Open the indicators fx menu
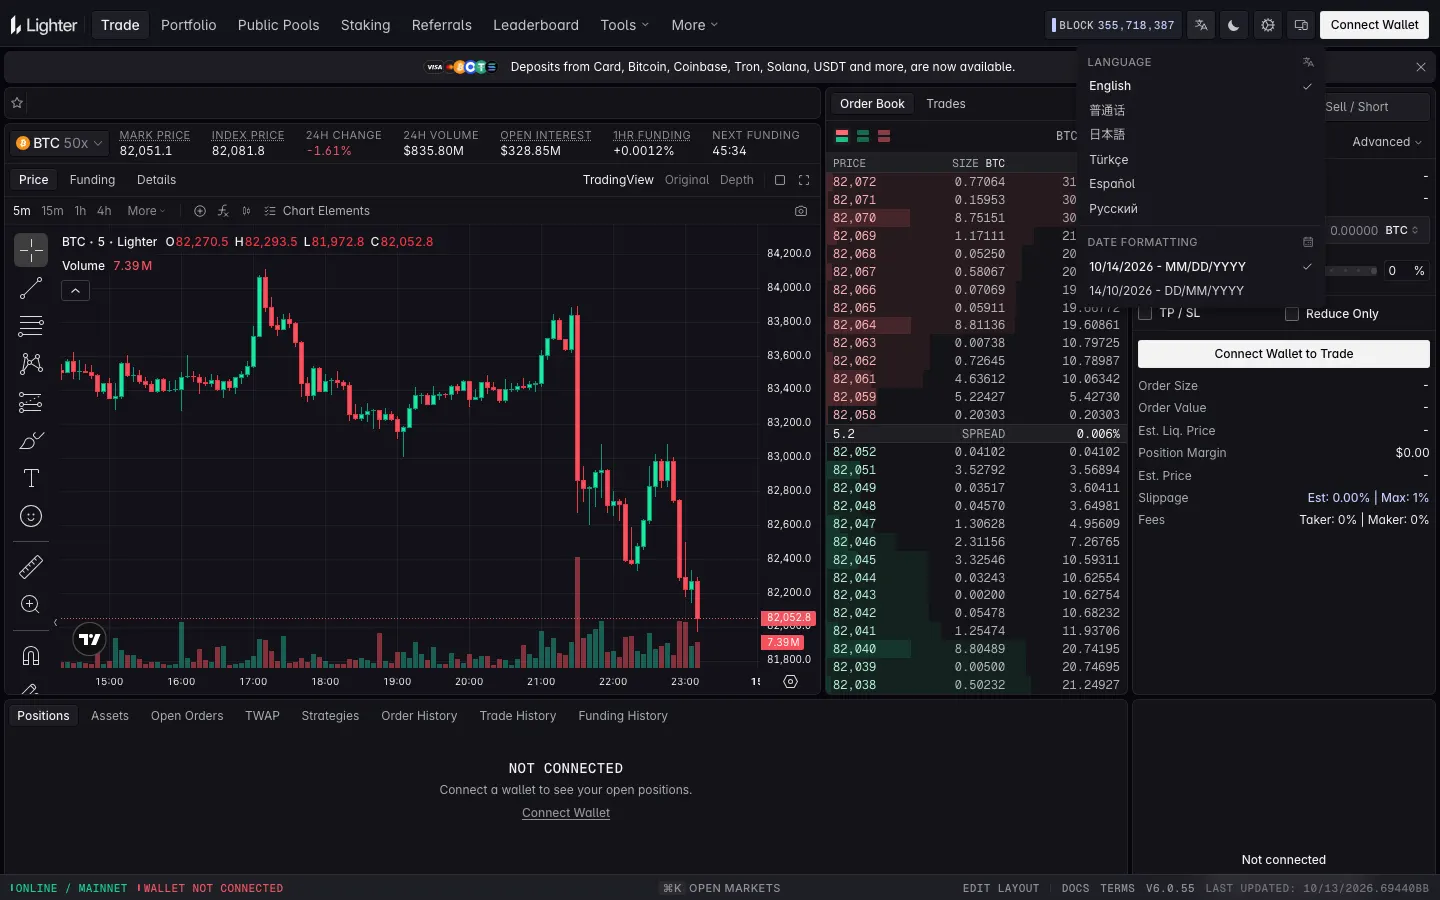The width and height of the screenshot is (1440, 900). (x=223, y=211)
